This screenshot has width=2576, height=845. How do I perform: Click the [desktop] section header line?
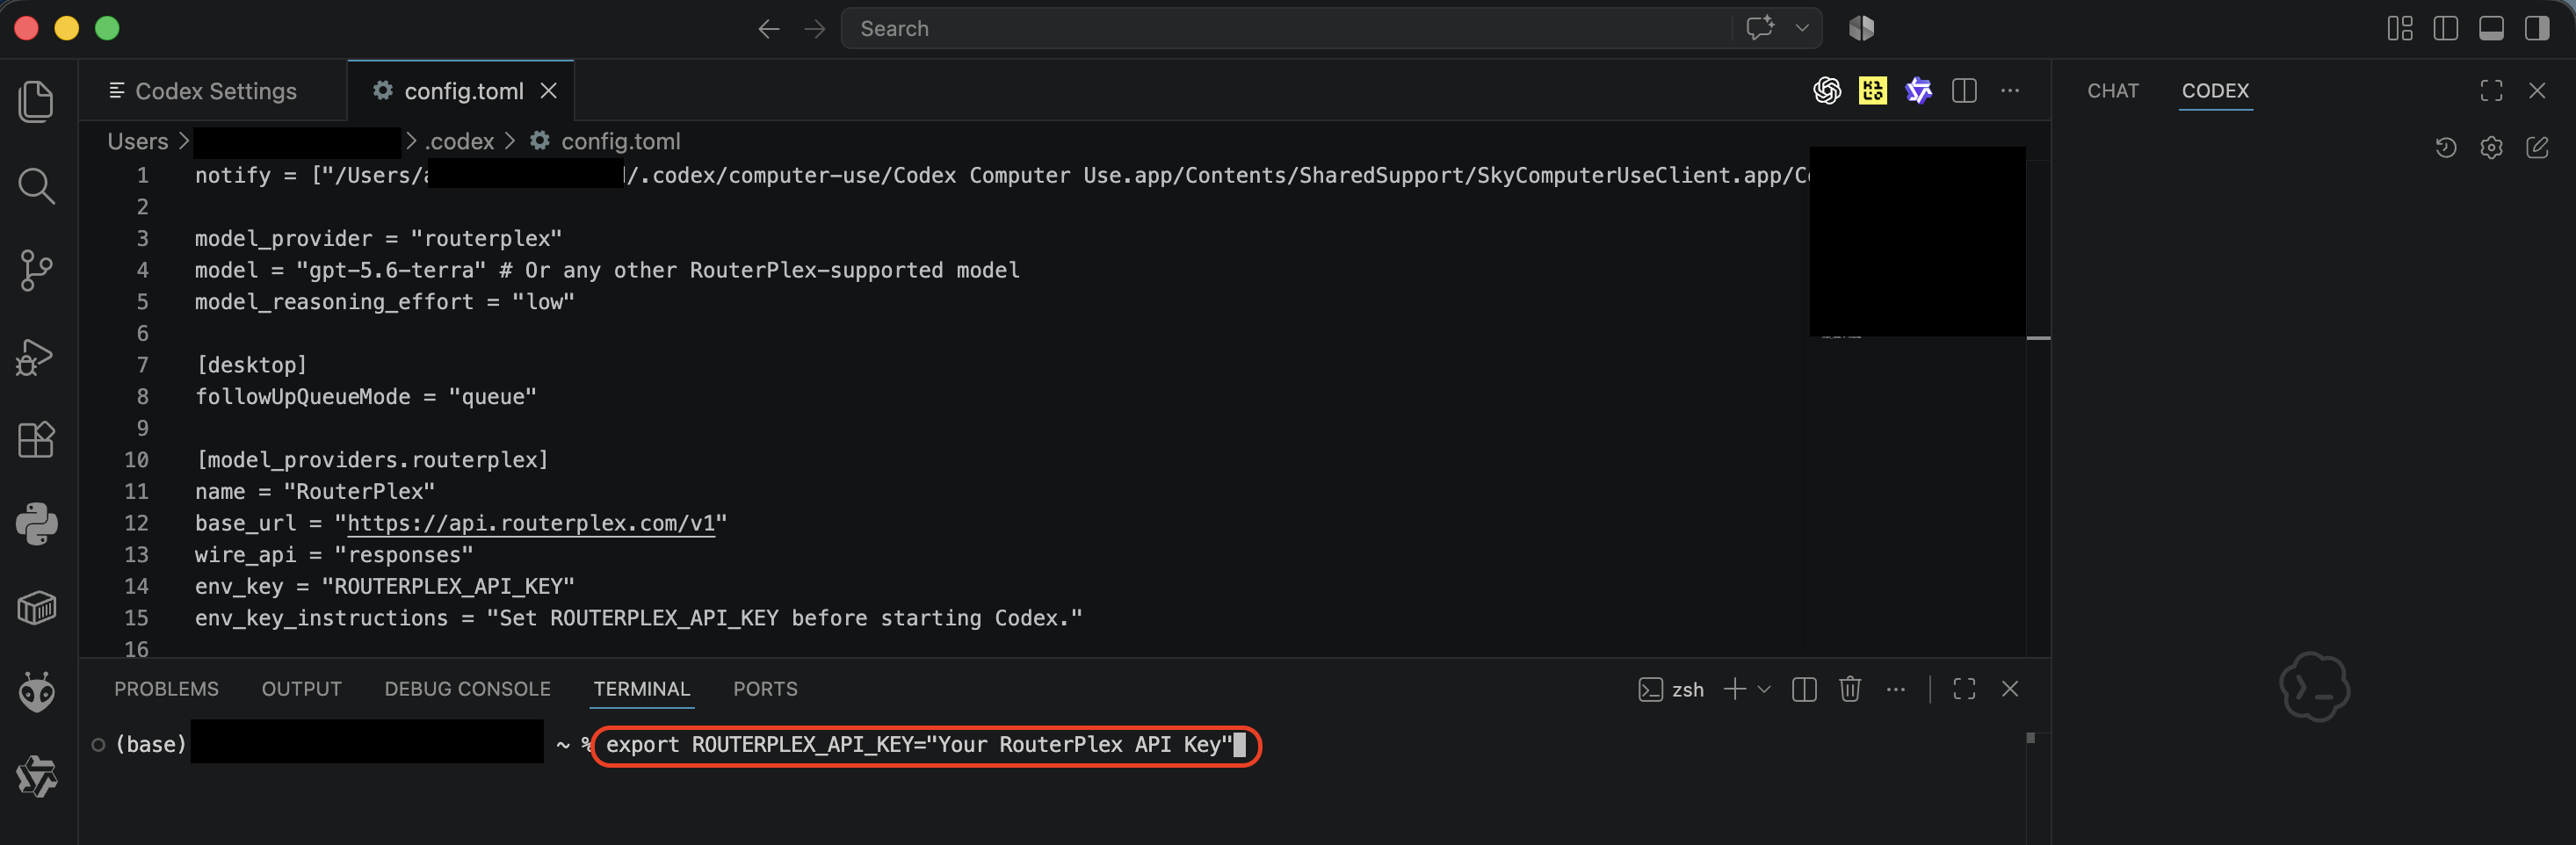(x=251, y=365)
